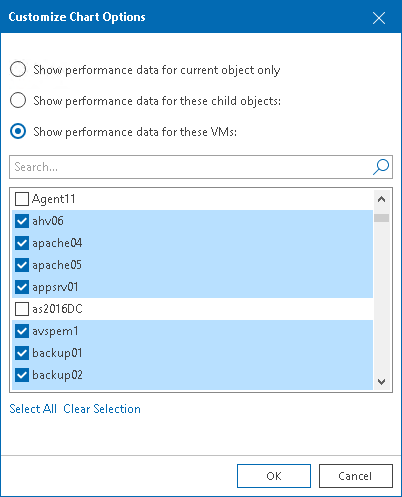Click the Clear Selection link
402x497 pixels.
point(102,409)
